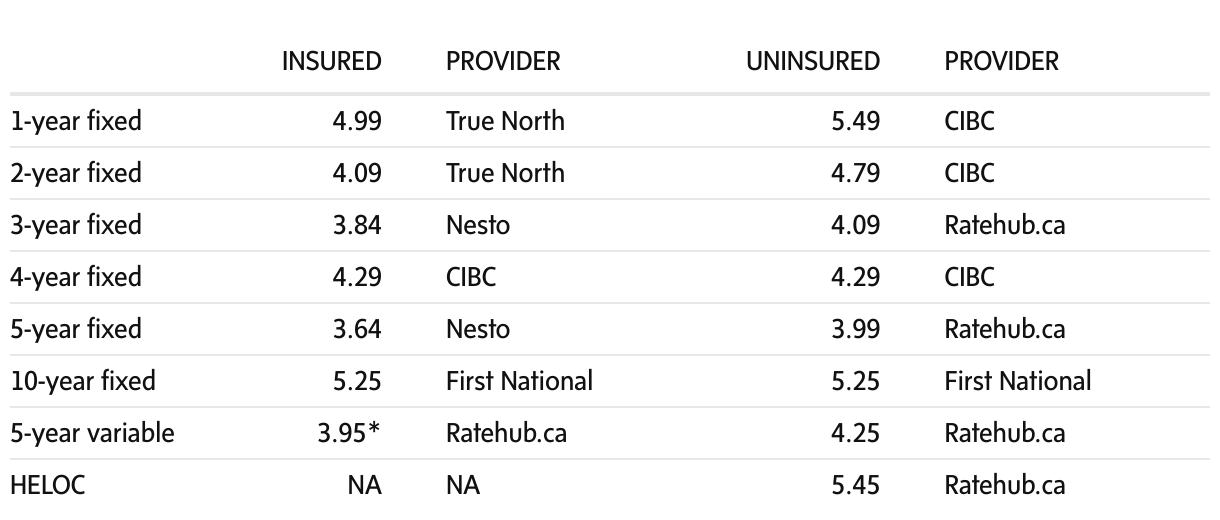This screenshot has height=520, width=1220.
Task: Click the 3-year fixed row label
Action: click(76, 225)
